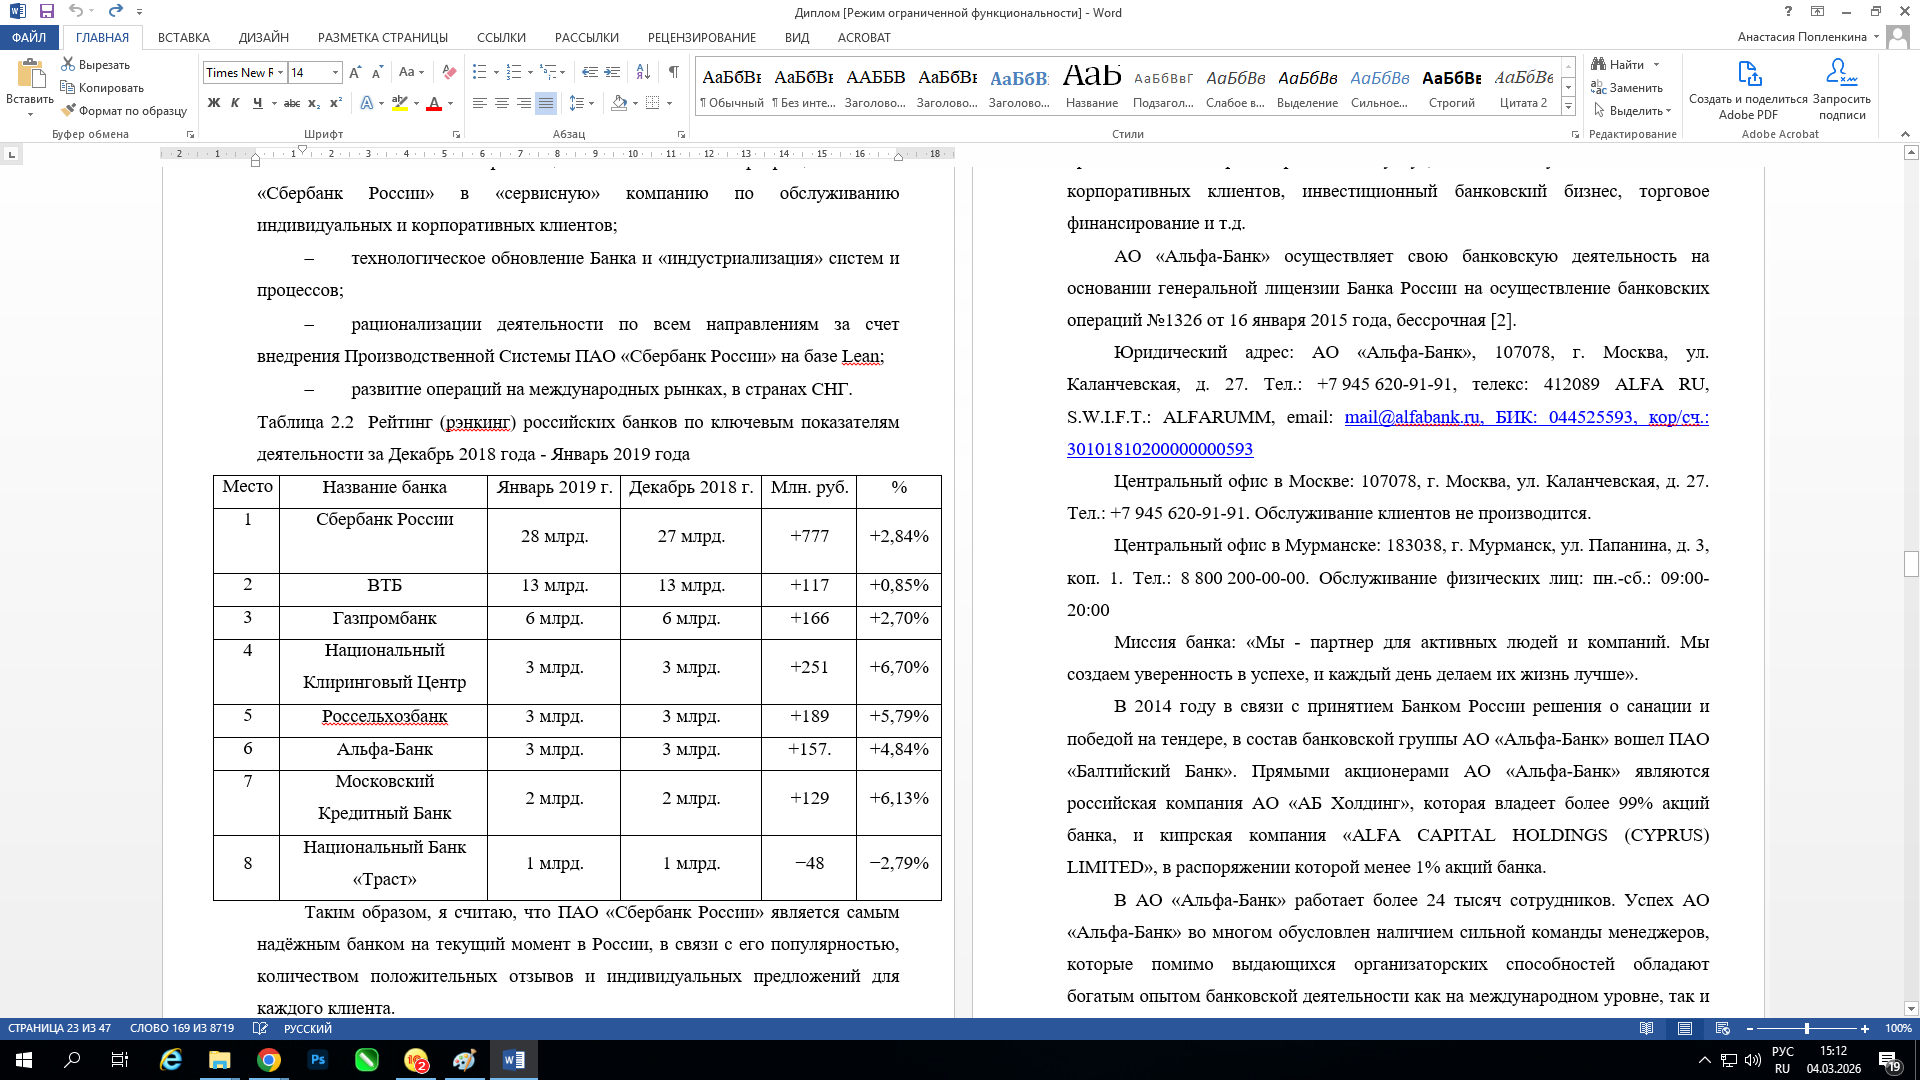Click the Заменить button
This screenshot has height=1080, width=1920.
tap(1628, 88)
